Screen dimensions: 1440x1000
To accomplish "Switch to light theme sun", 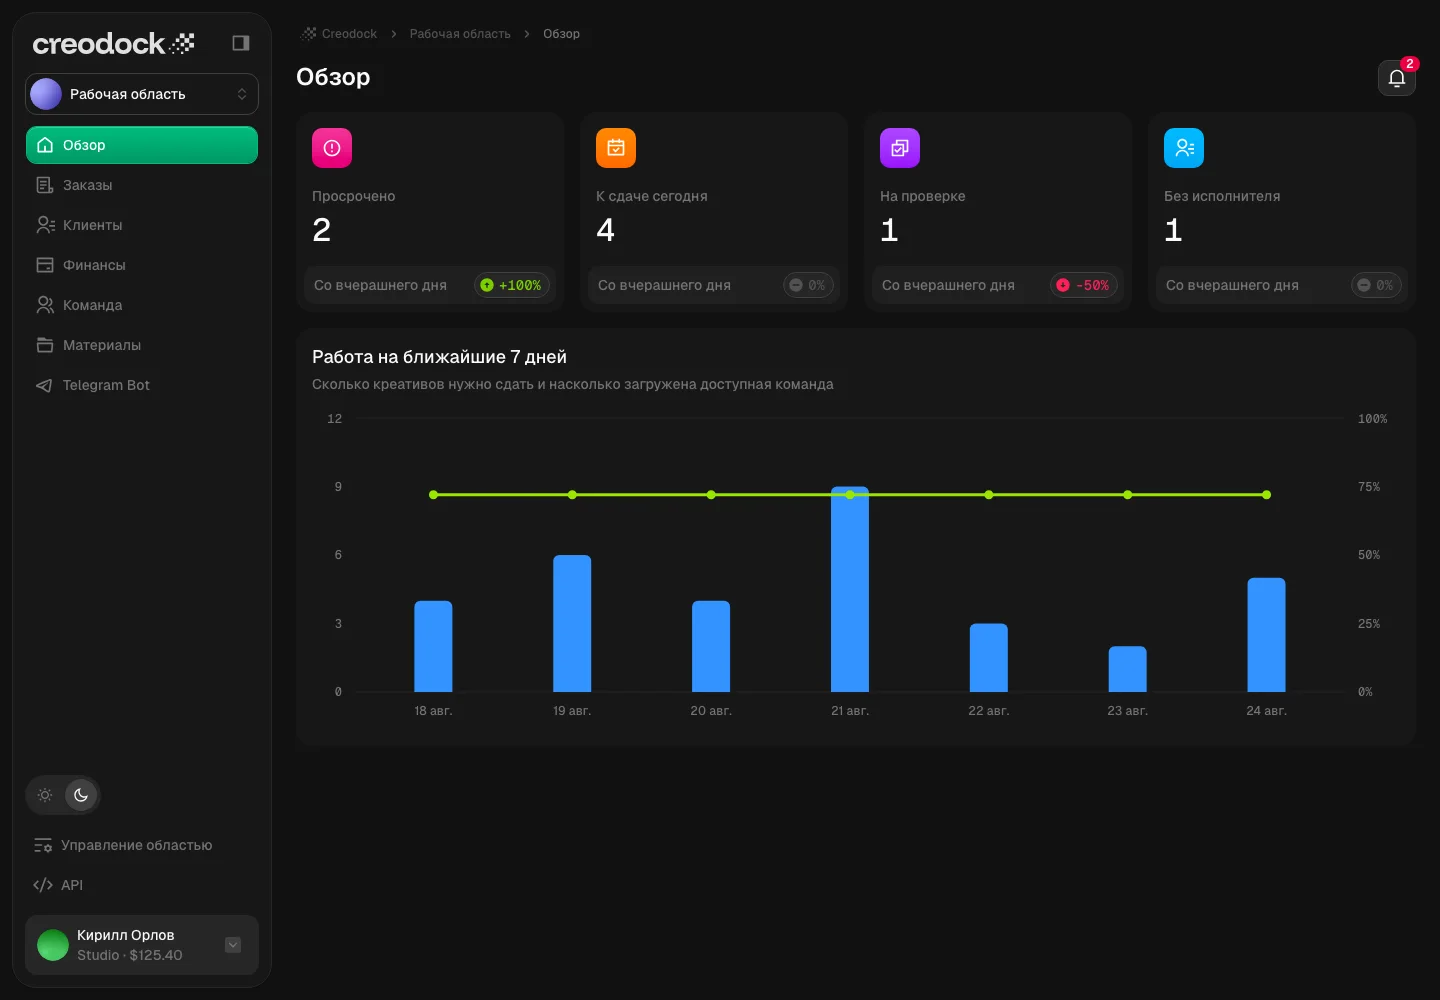I will (x=45, y=795).
